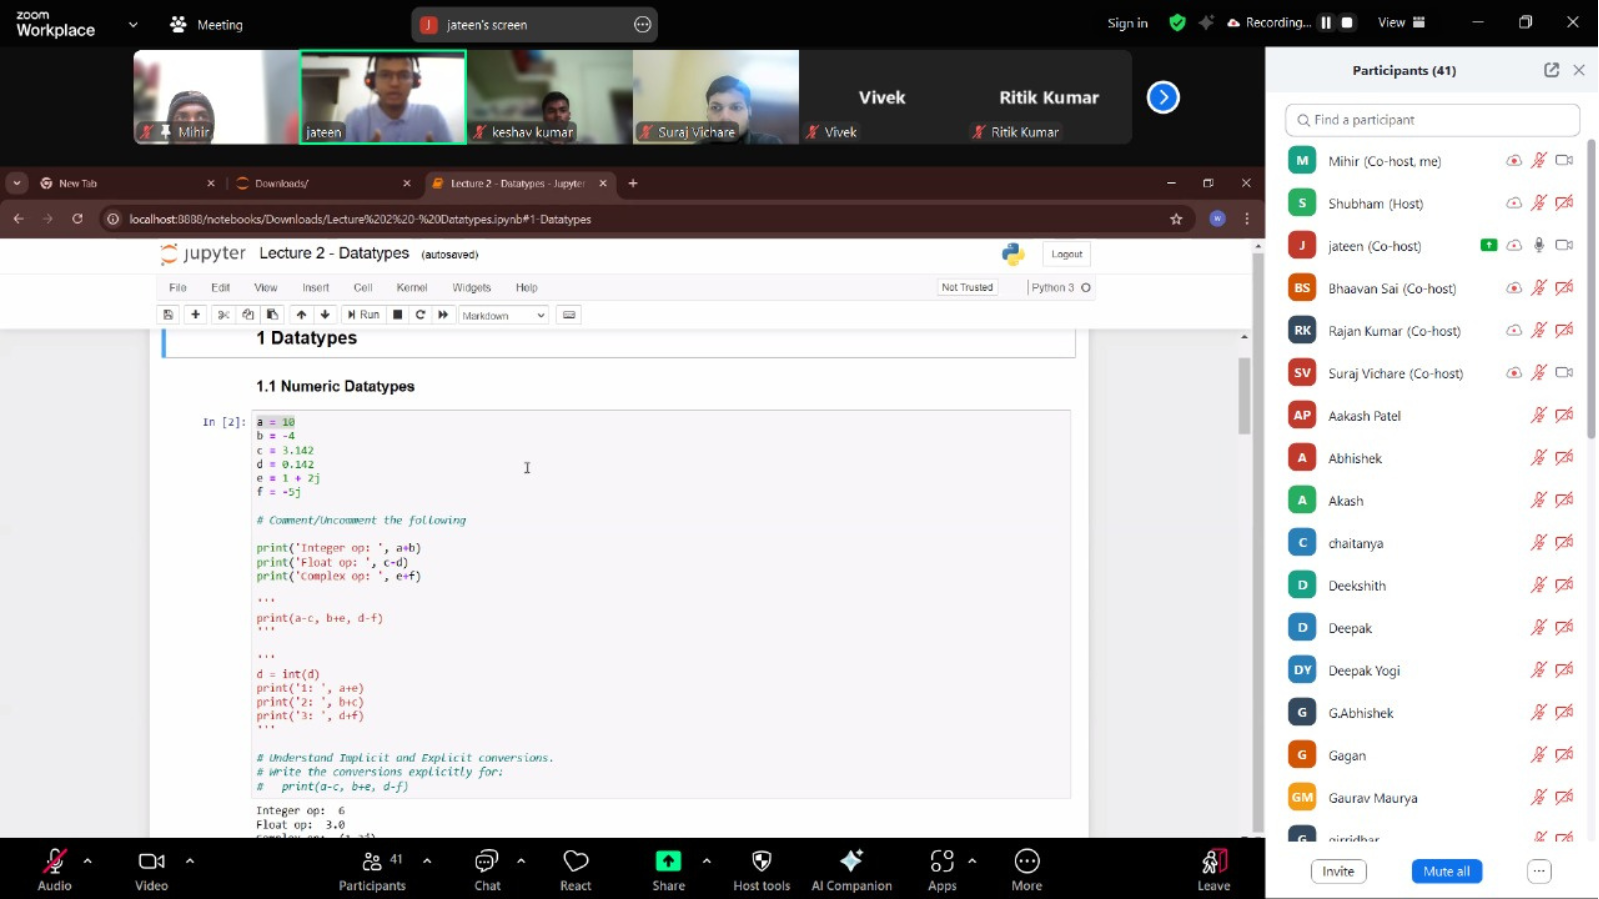Toggle Mihir (Co-host, me) video icon
1599x899 pixels.
click(1565, 161)
